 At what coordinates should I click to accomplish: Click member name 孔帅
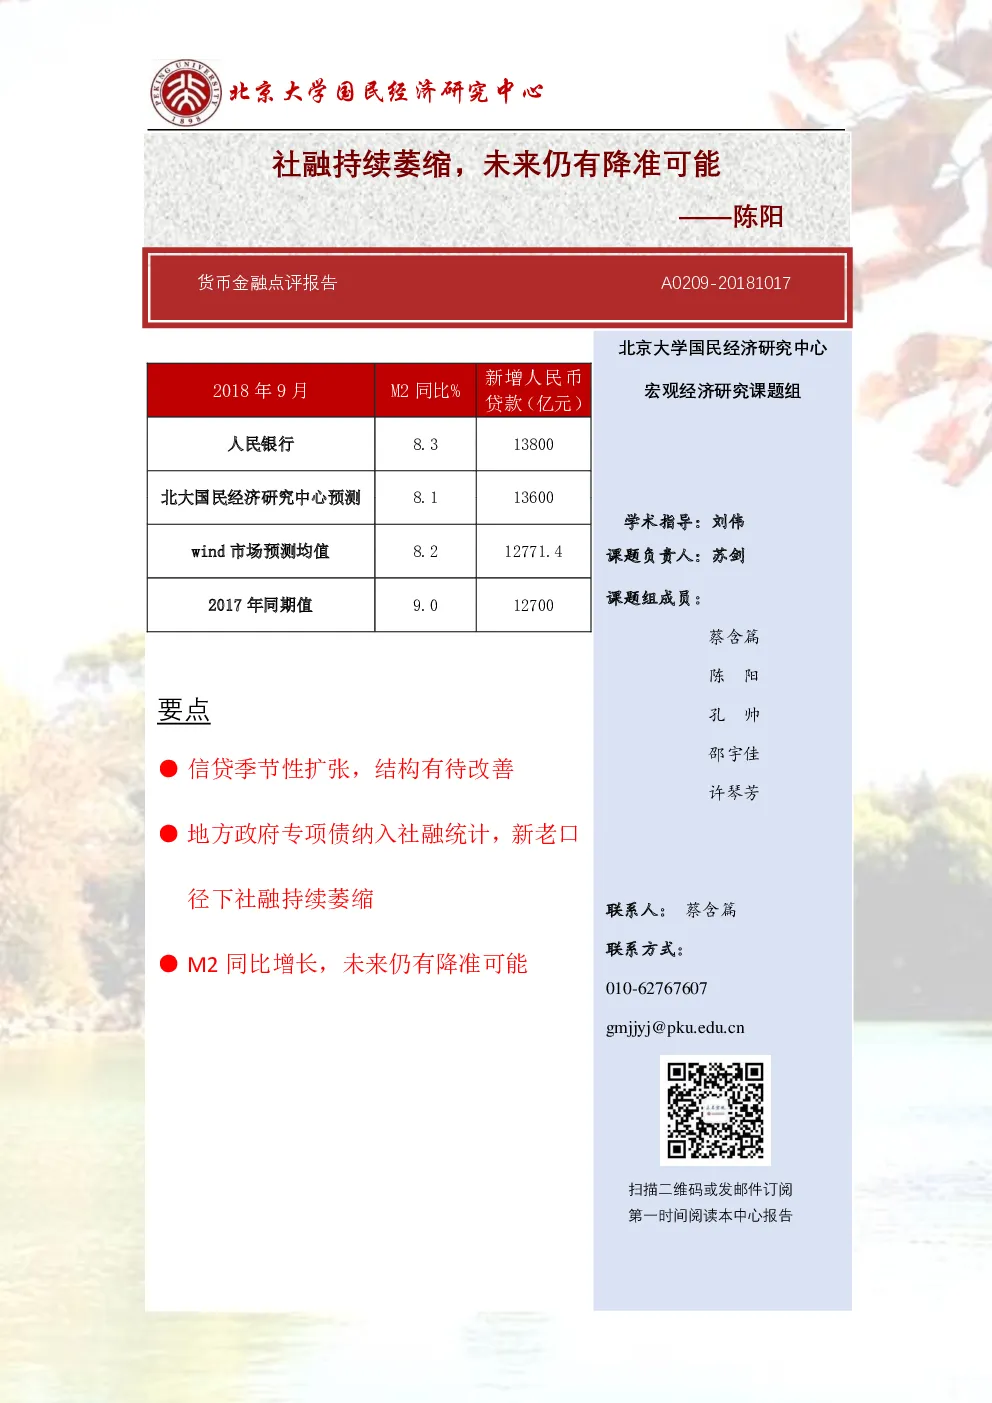point(734,715)
